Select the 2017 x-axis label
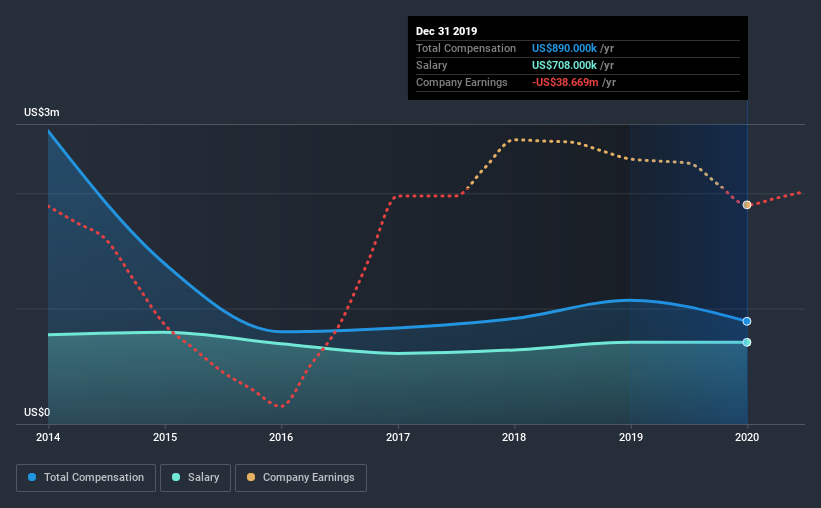821x508 pixels. [398, 437]
